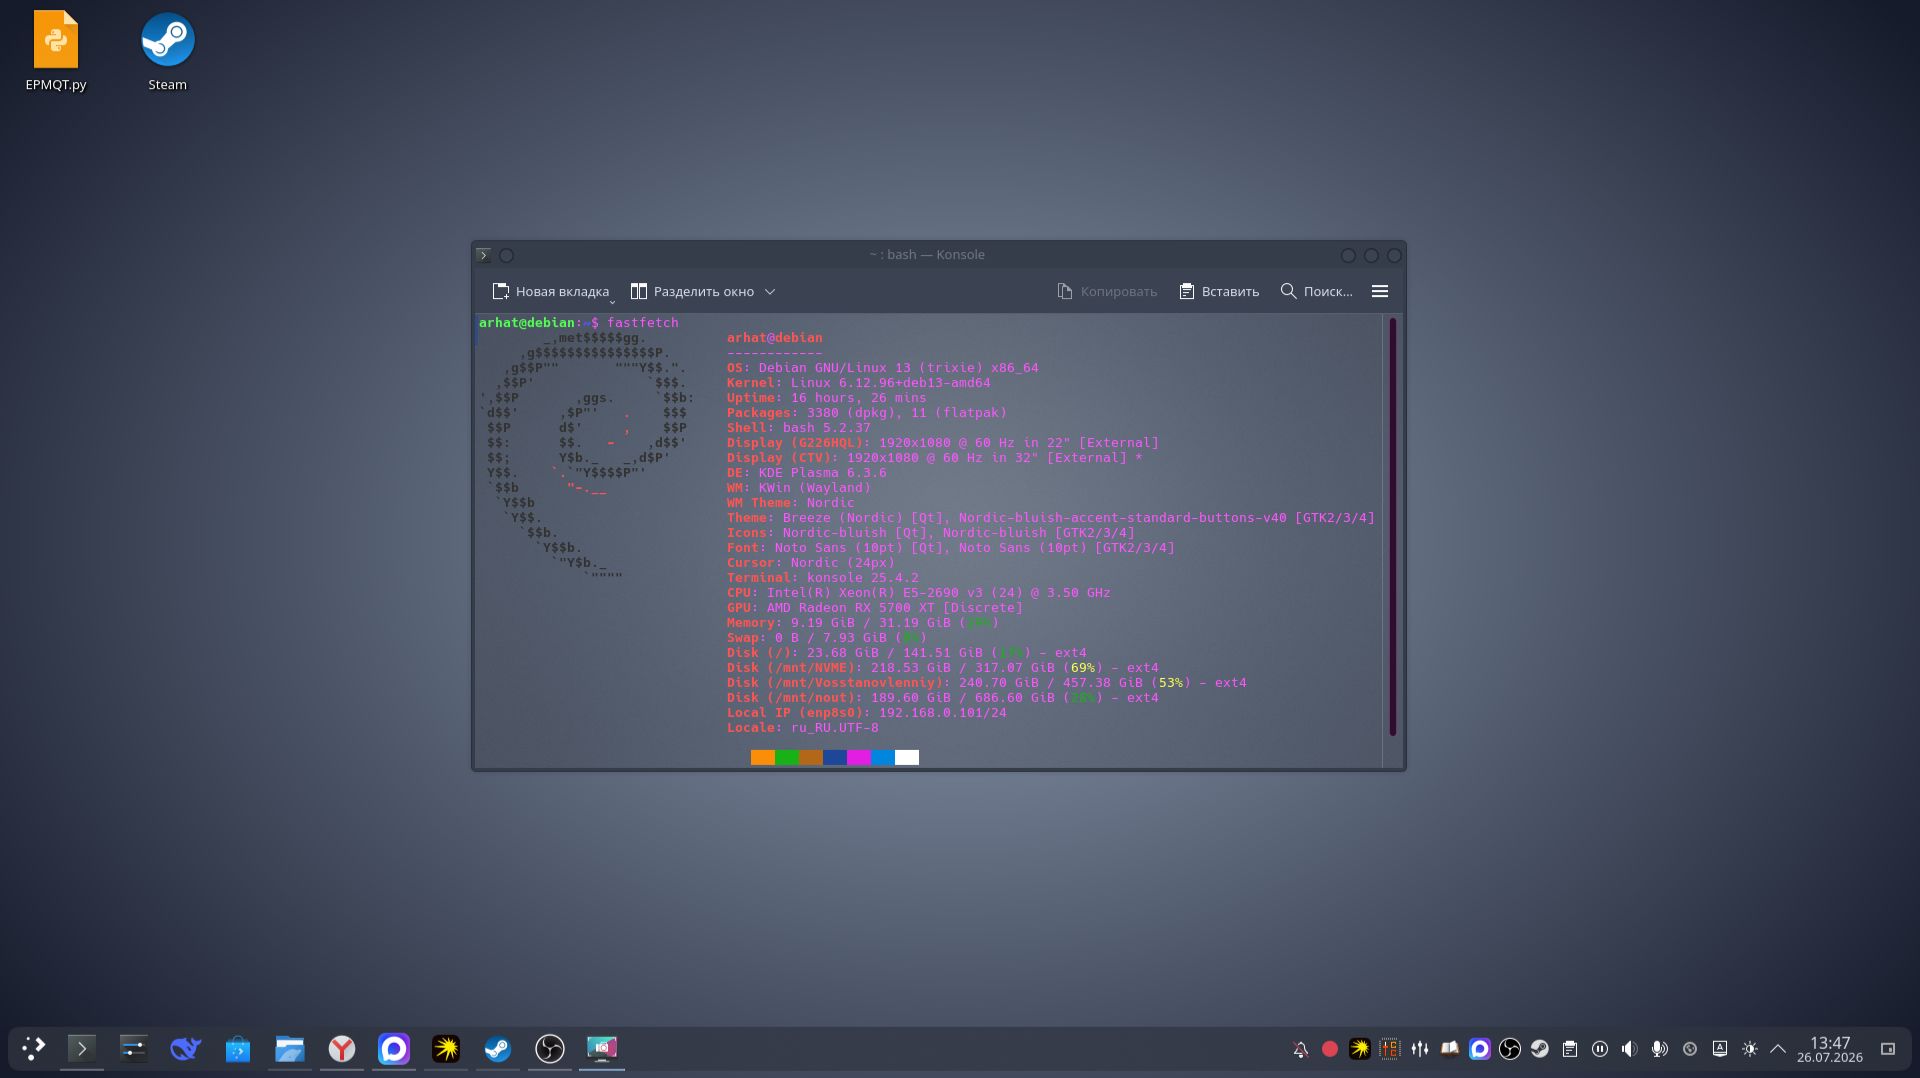Screen dimensions: 1920x1078
Task: Switch to OBS Studio in taskbar
Action: (x=550, y=1048)
